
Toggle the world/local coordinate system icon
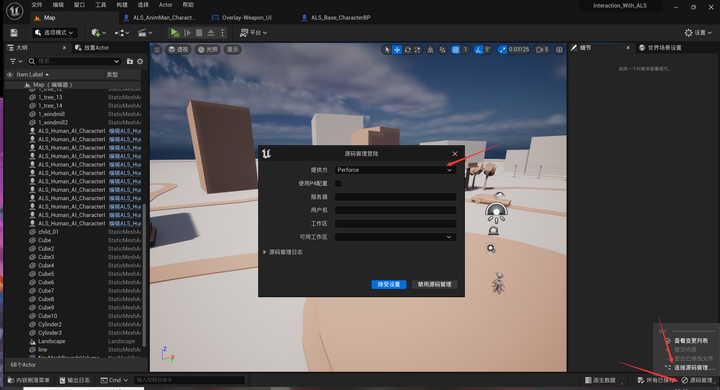click(x=443, y=50)
